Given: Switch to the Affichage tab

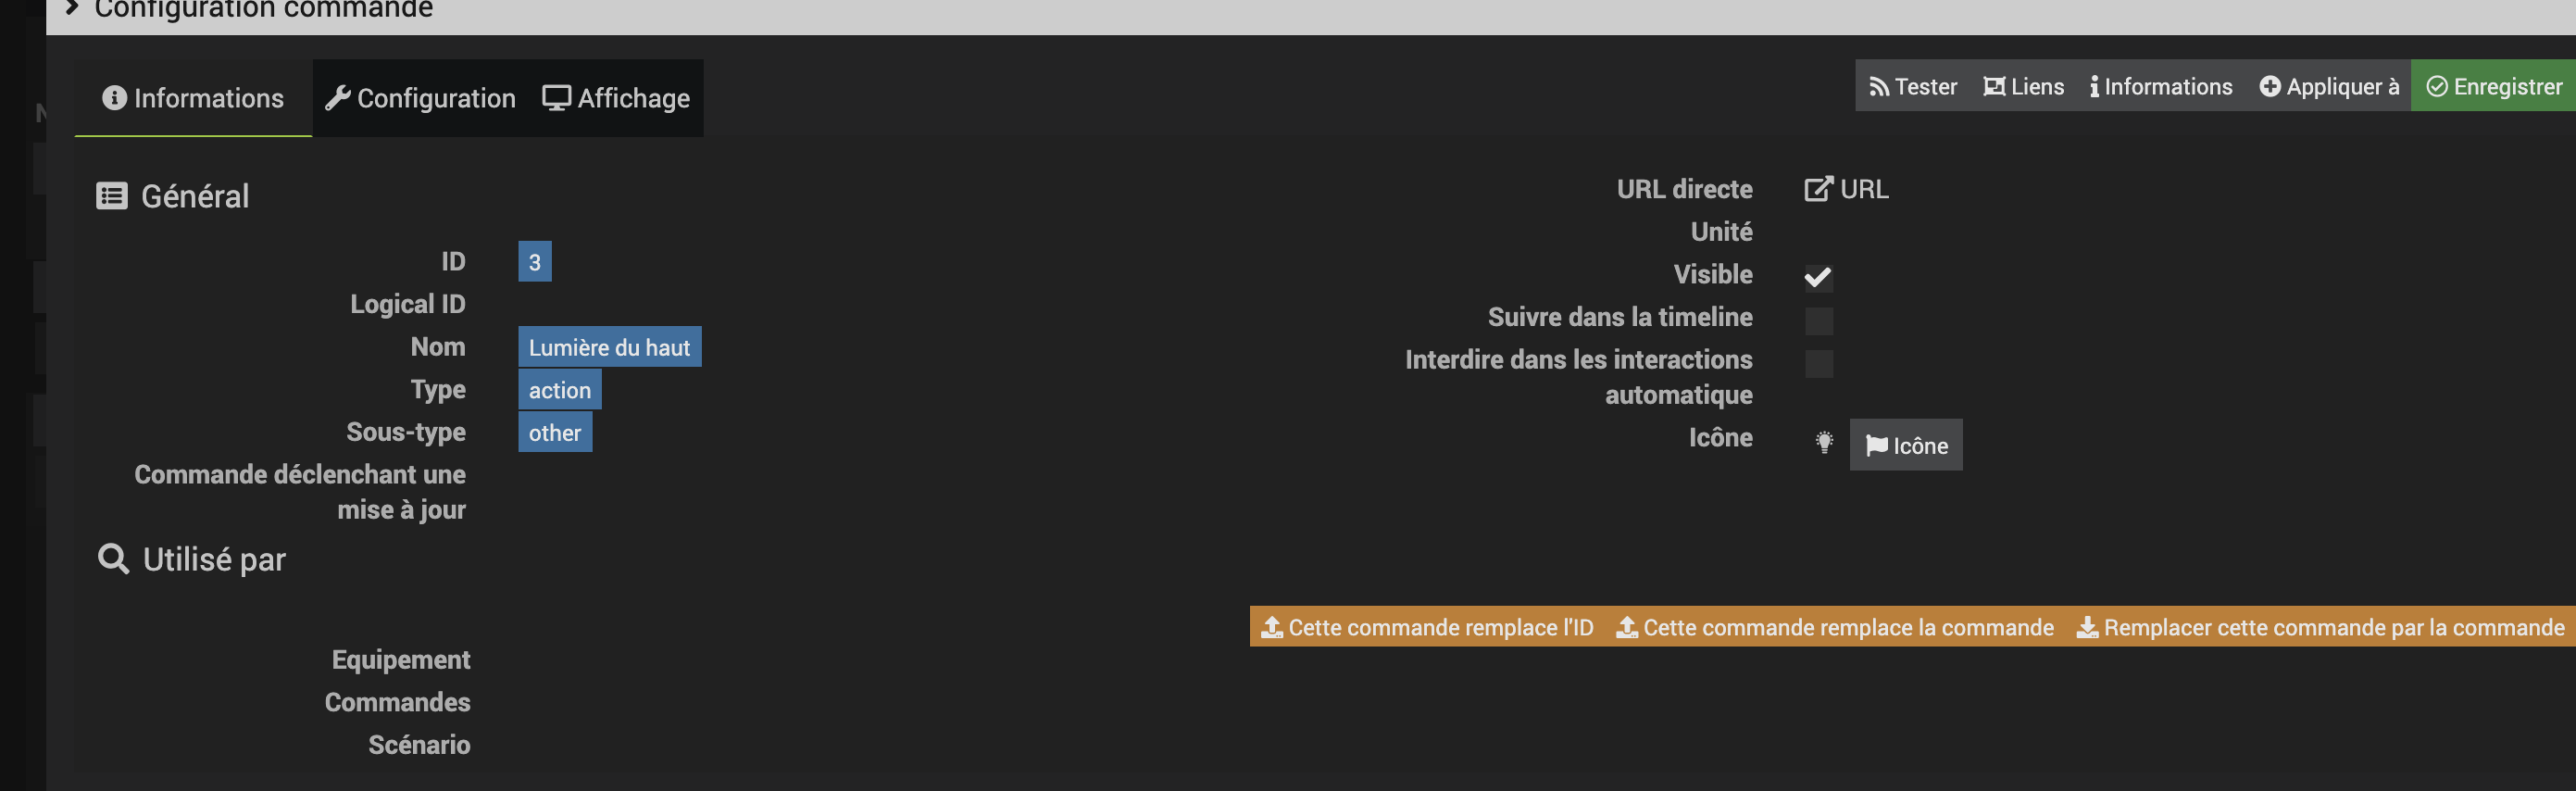Looking at the screenshot, I should [616, 98].
